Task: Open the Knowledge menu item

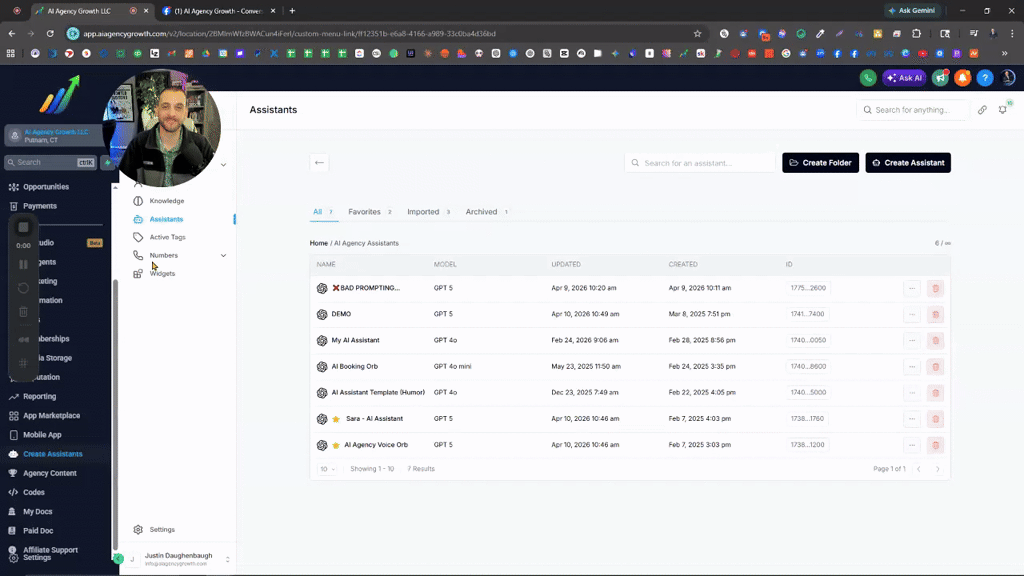Action: click(167, 200)
